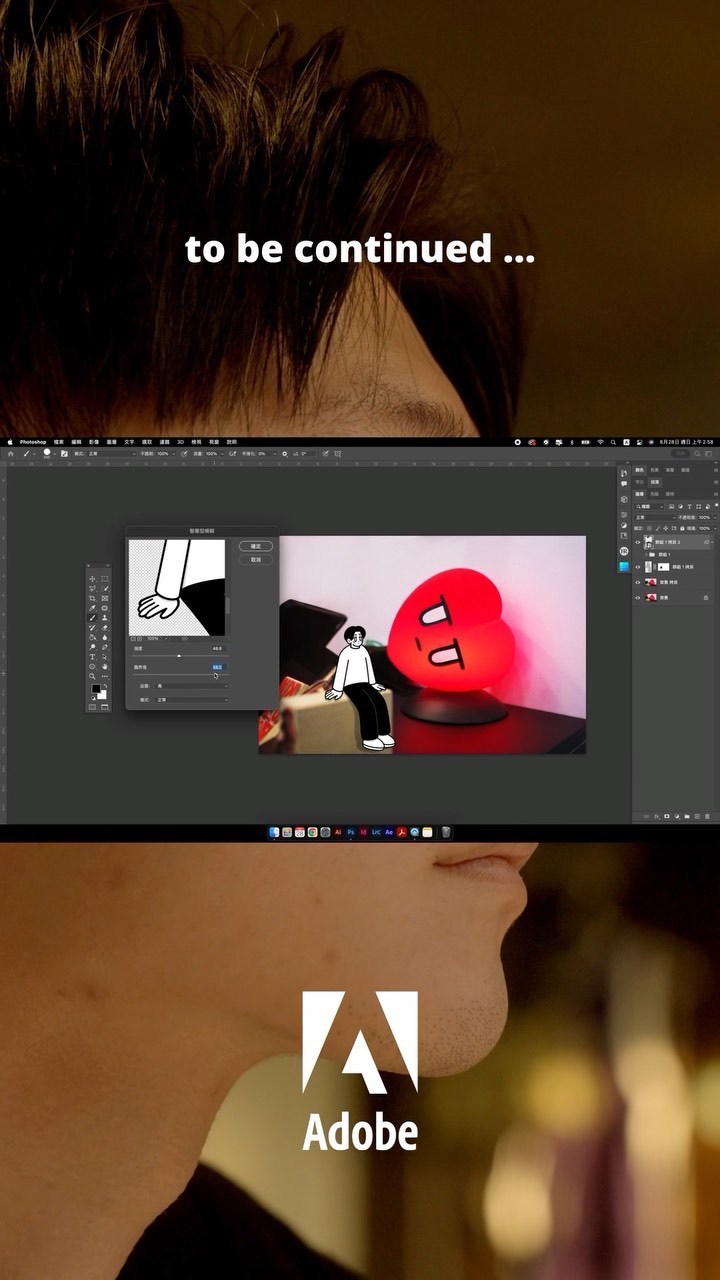Toggle visibility of the top layer
720x1280 pixels.
pos(638,541)
